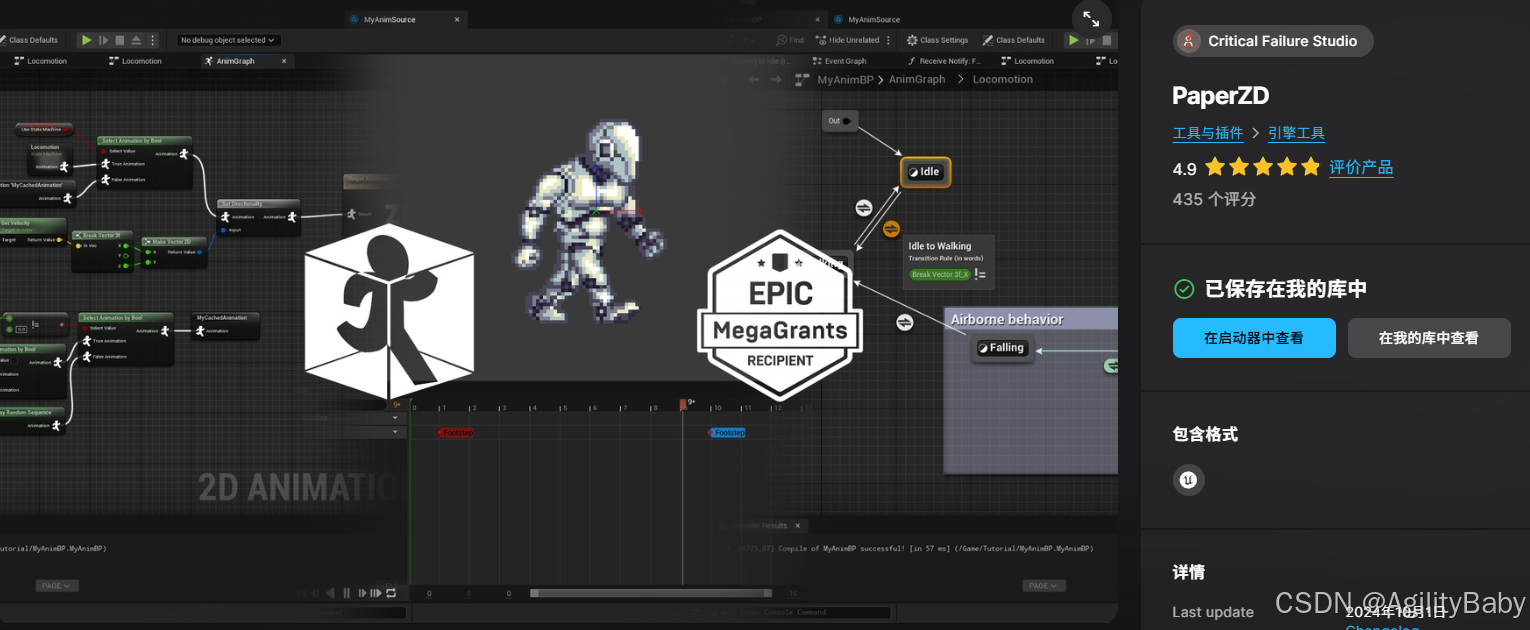Click the 评价产品 link
This screenshot has height=630, width=1530.
point(1361,167)
